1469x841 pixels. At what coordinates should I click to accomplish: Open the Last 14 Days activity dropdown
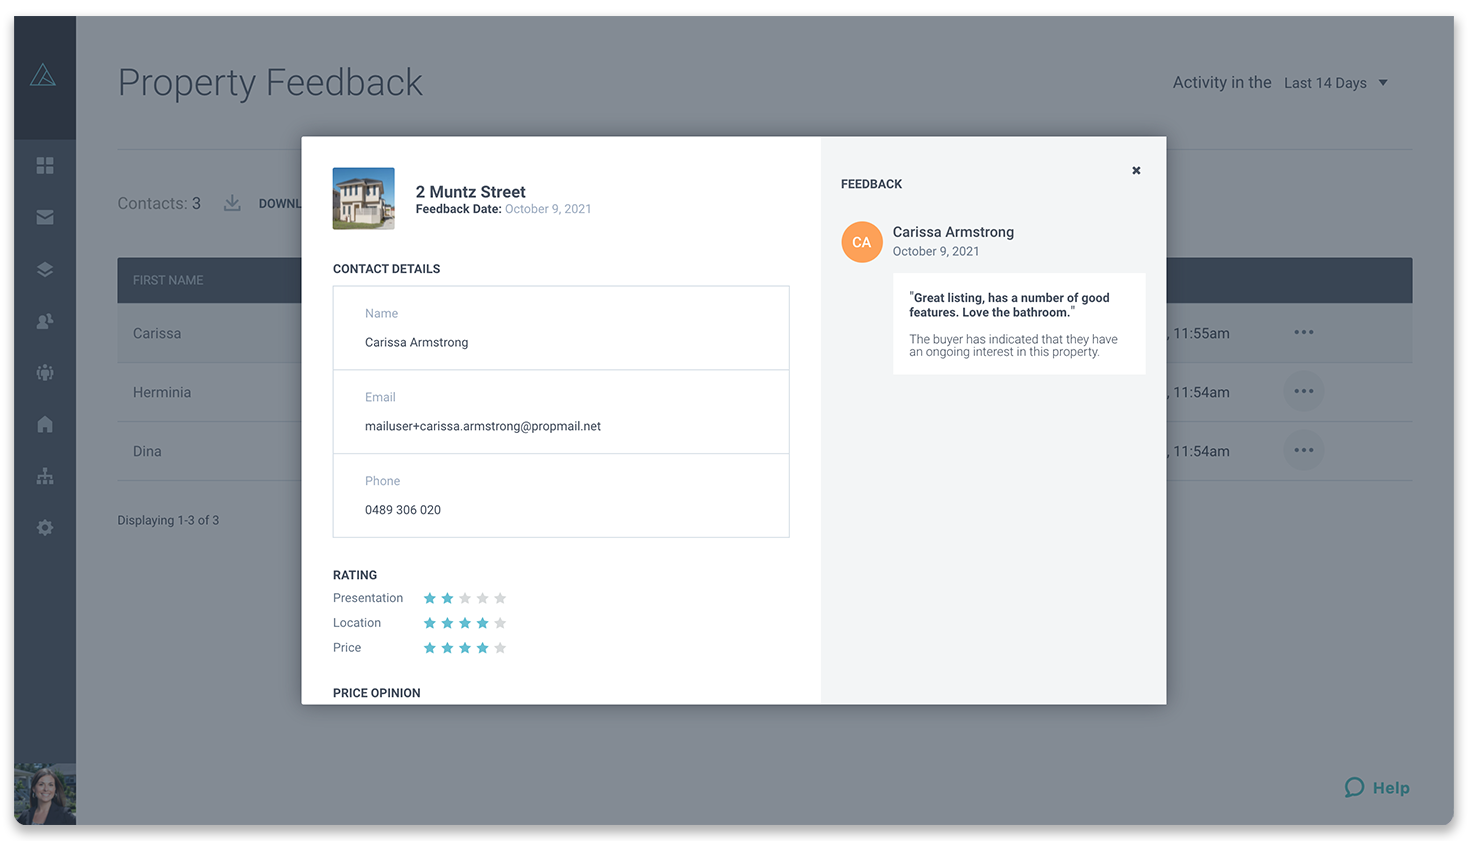click(1335, 83)
